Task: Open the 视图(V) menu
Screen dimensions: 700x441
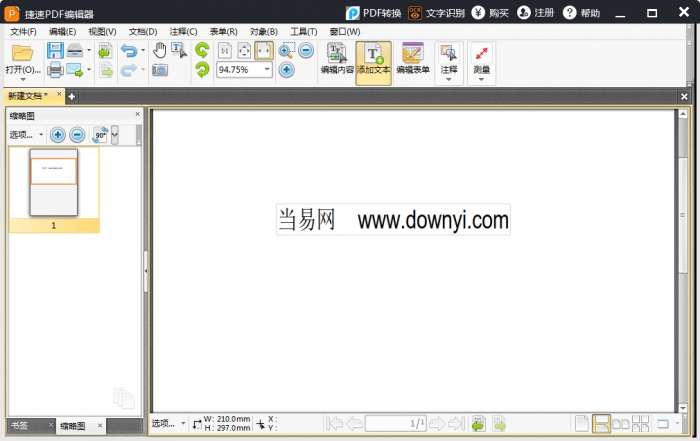Action: point(102,32)
